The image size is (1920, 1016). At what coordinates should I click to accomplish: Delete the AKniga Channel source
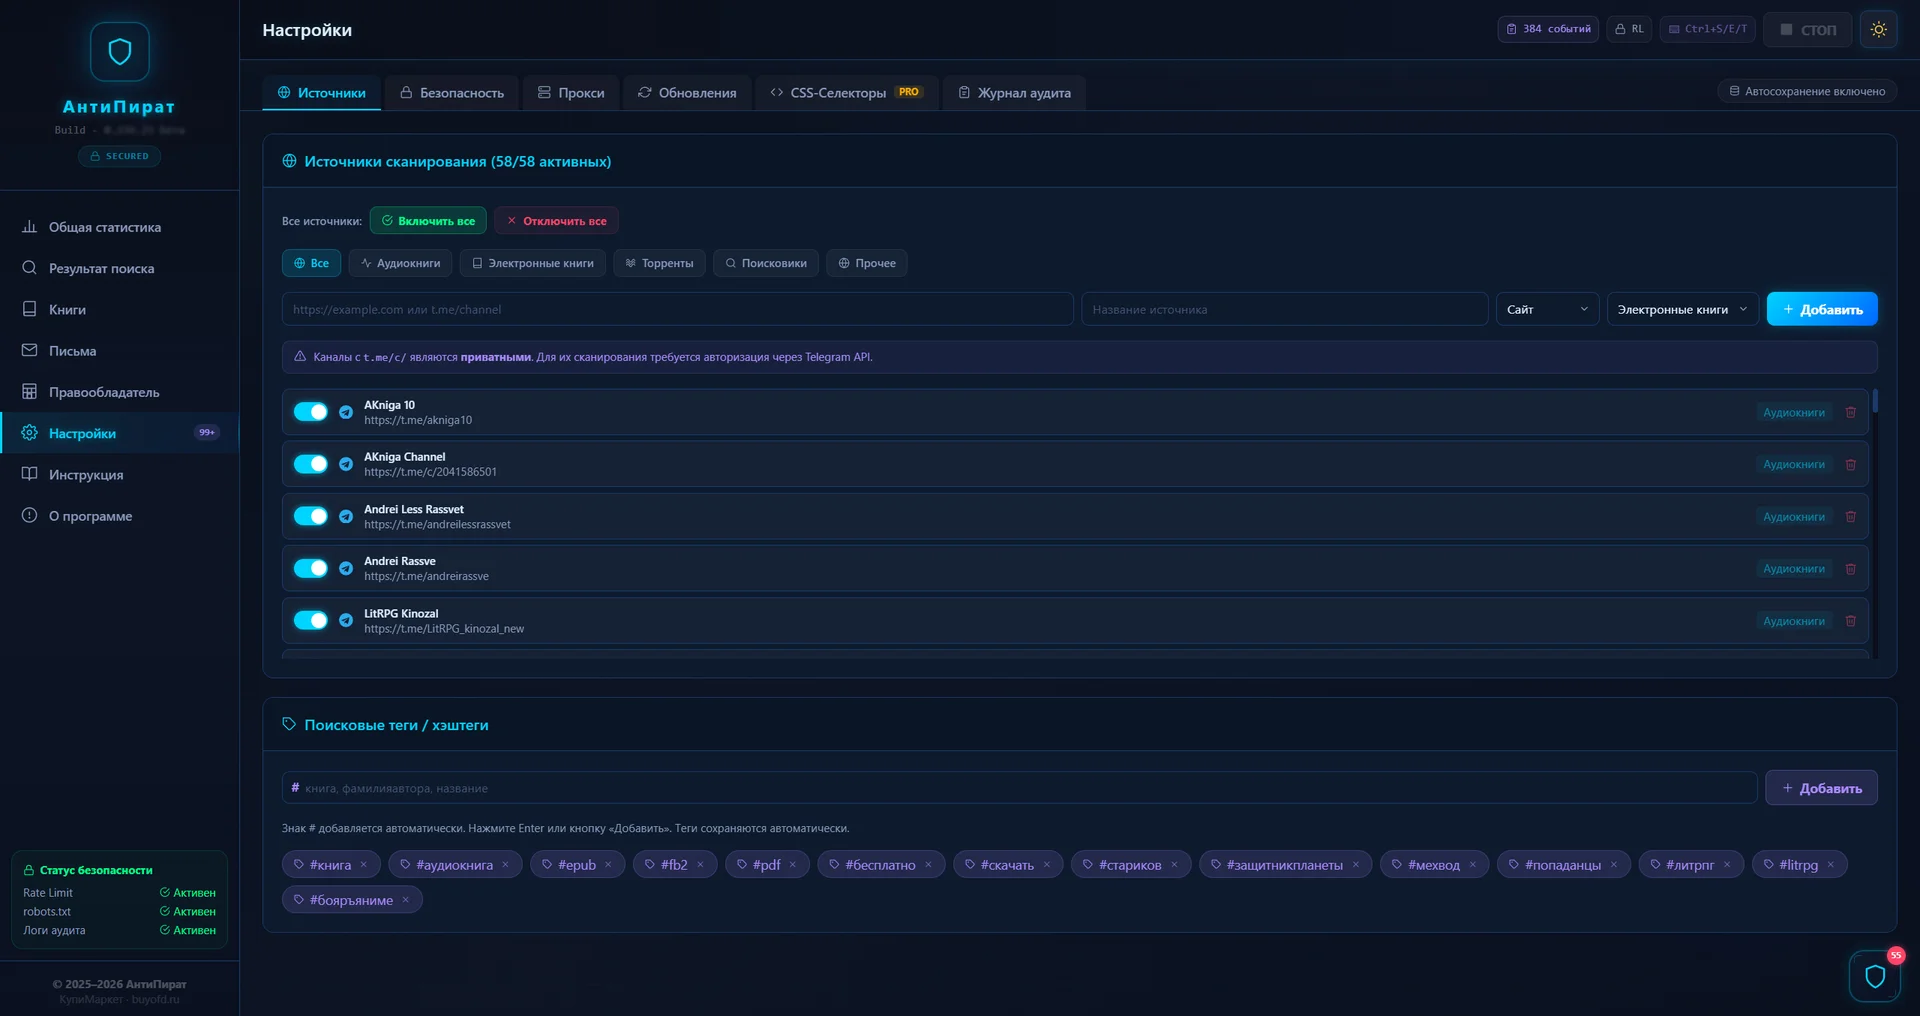(1850, 464)
